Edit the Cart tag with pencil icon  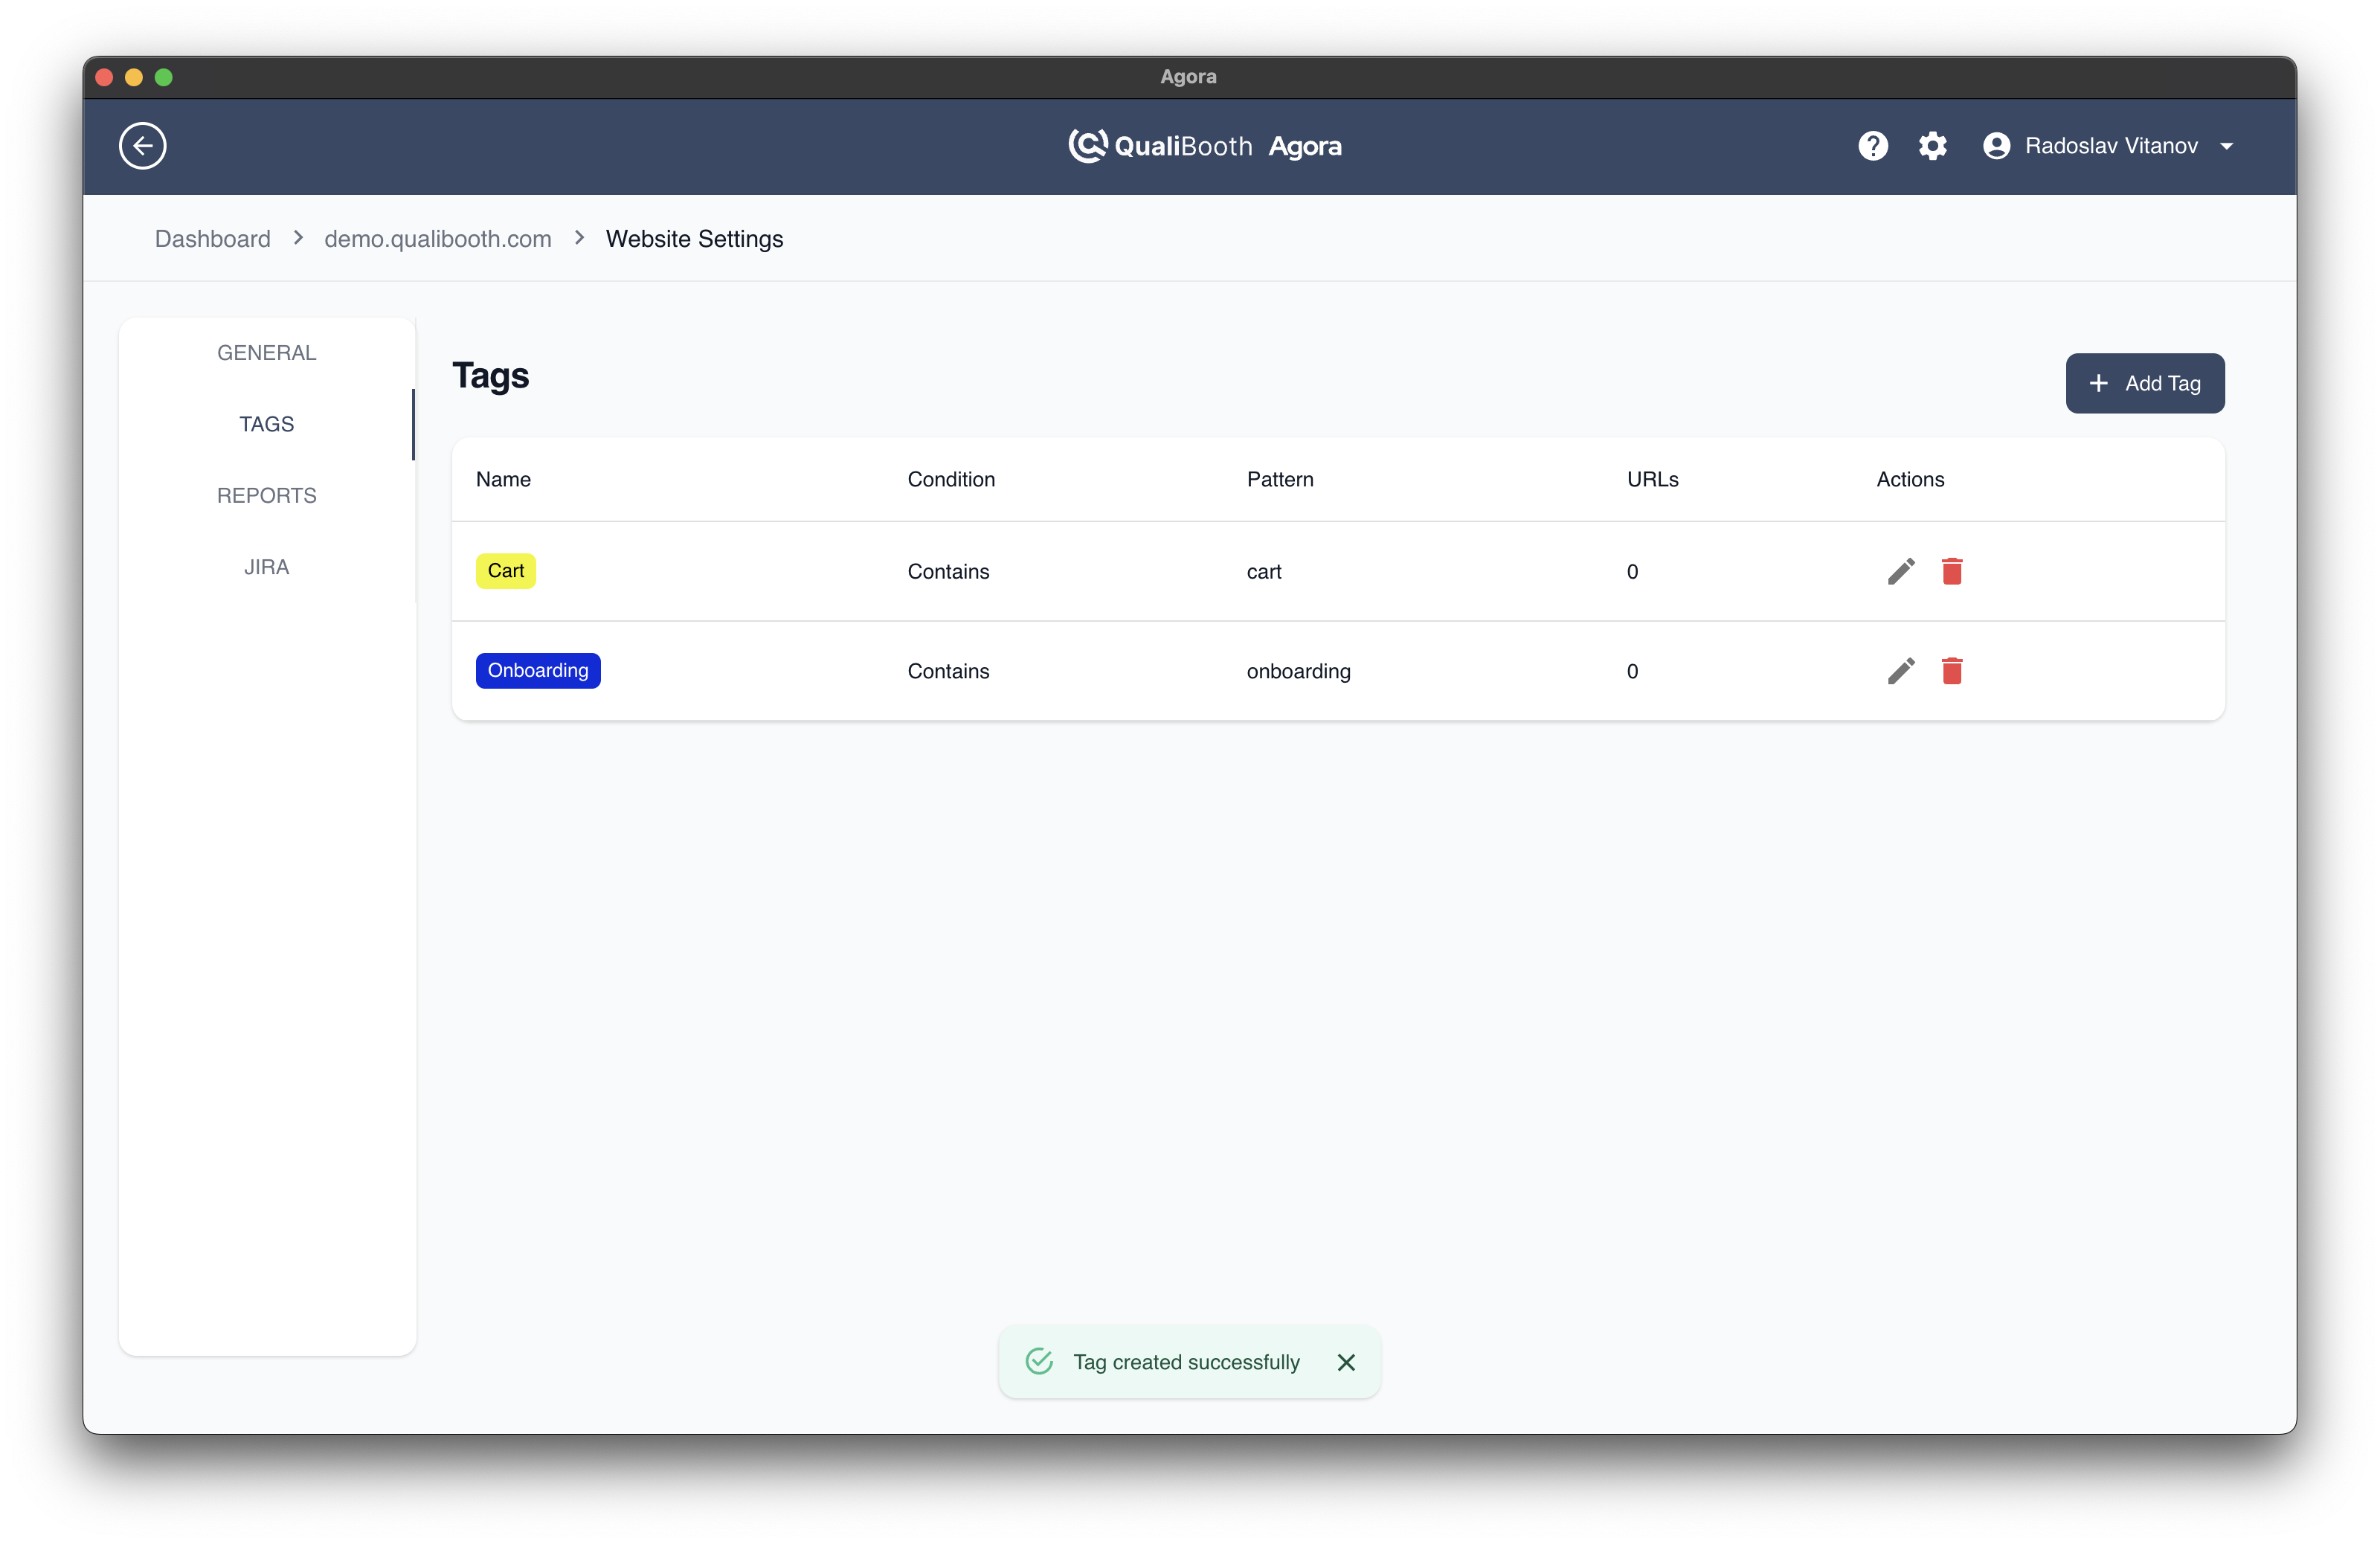click(1900, 571)
